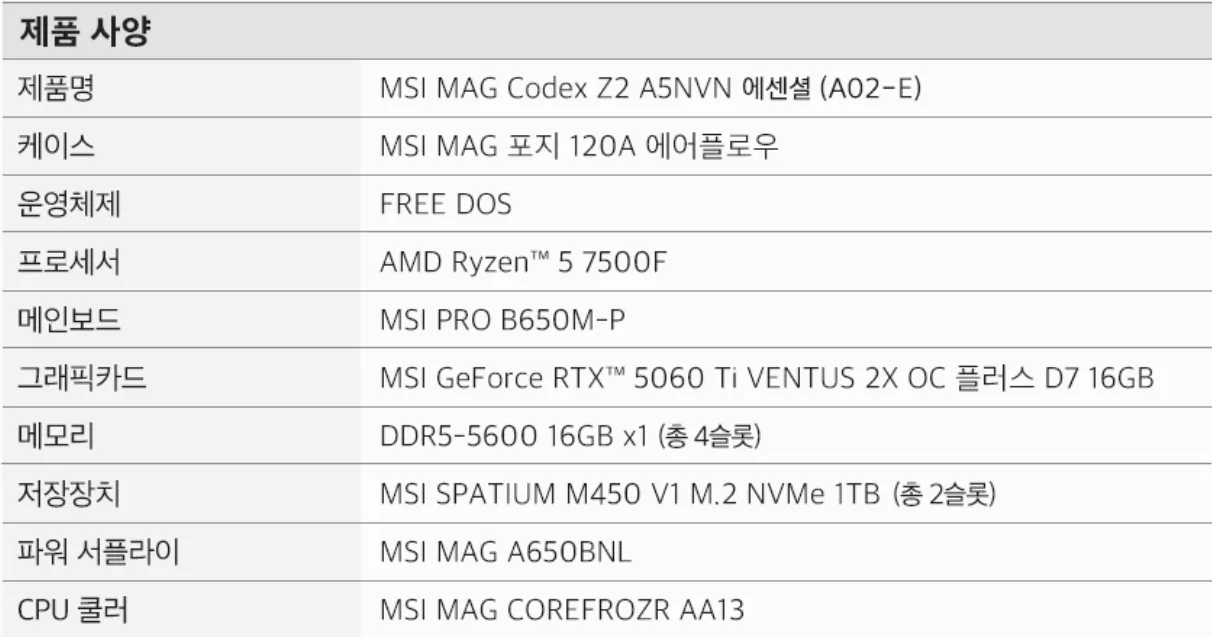Click the 메모리 row label

[62, 436]
